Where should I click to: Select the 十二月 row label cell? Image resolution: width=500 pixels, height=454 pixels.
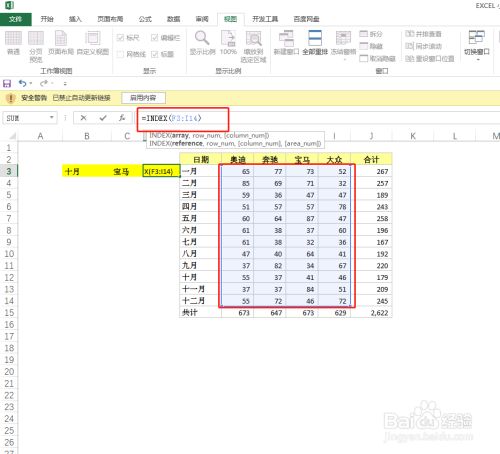(x=200, y=301)
